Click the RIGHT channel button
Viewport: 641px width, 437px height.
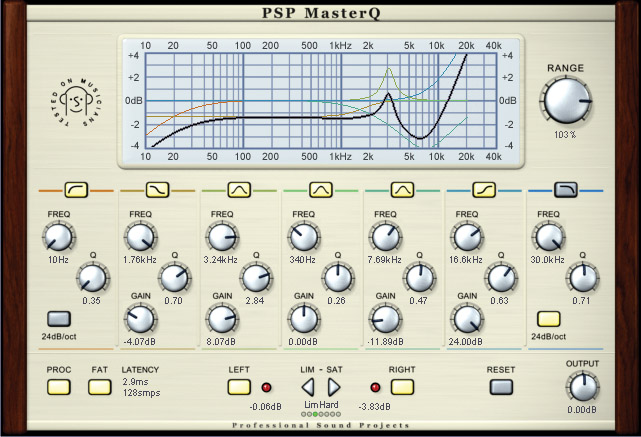[x=402, y=386]
